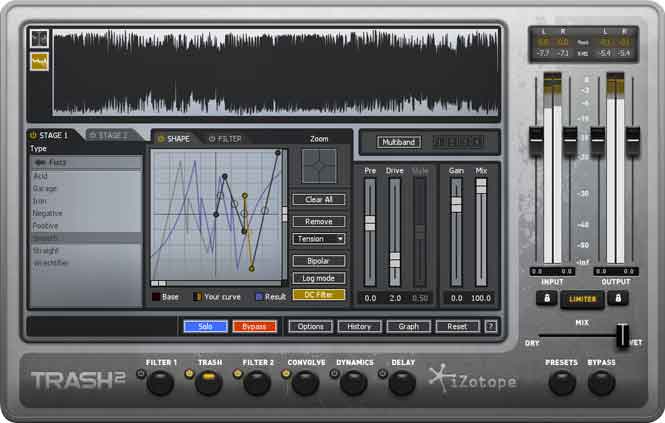This screenshot has width=665, height=423.
Task: Choose the Acid distortion type
Action: tap(86, 176)
